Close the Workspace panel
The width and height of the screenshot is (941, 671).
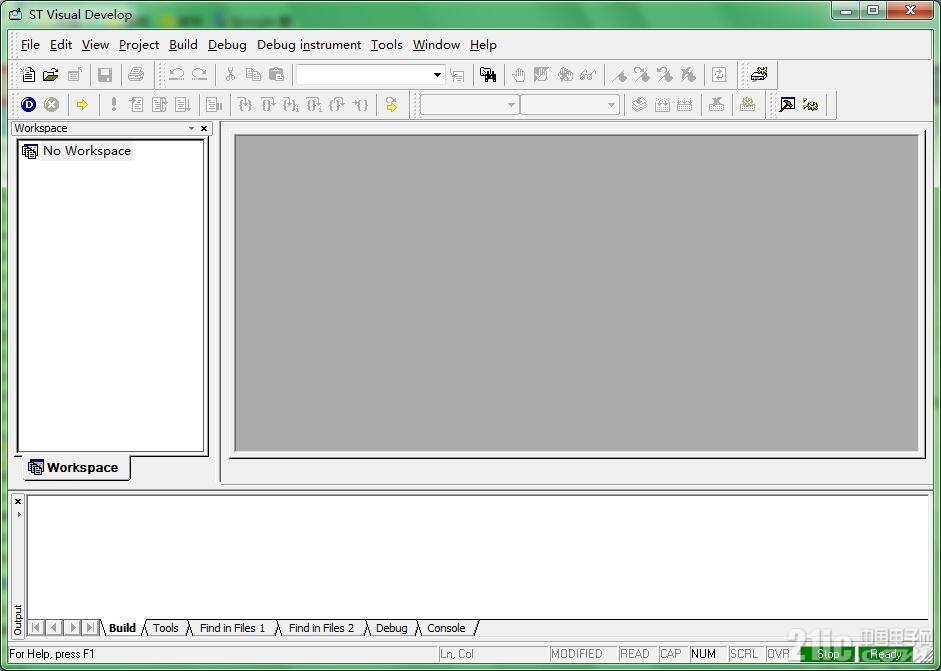coord(204,128)
